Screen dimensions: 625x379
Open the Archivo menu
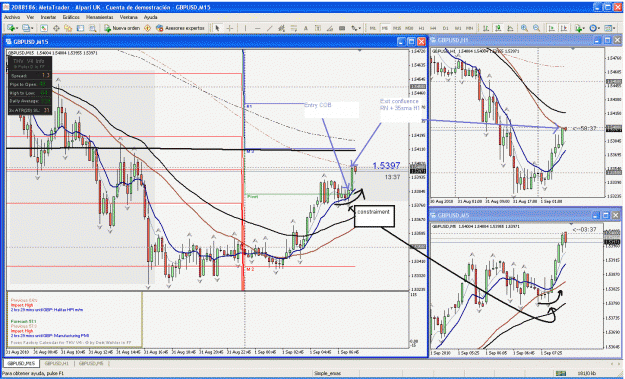pos(12,17)
